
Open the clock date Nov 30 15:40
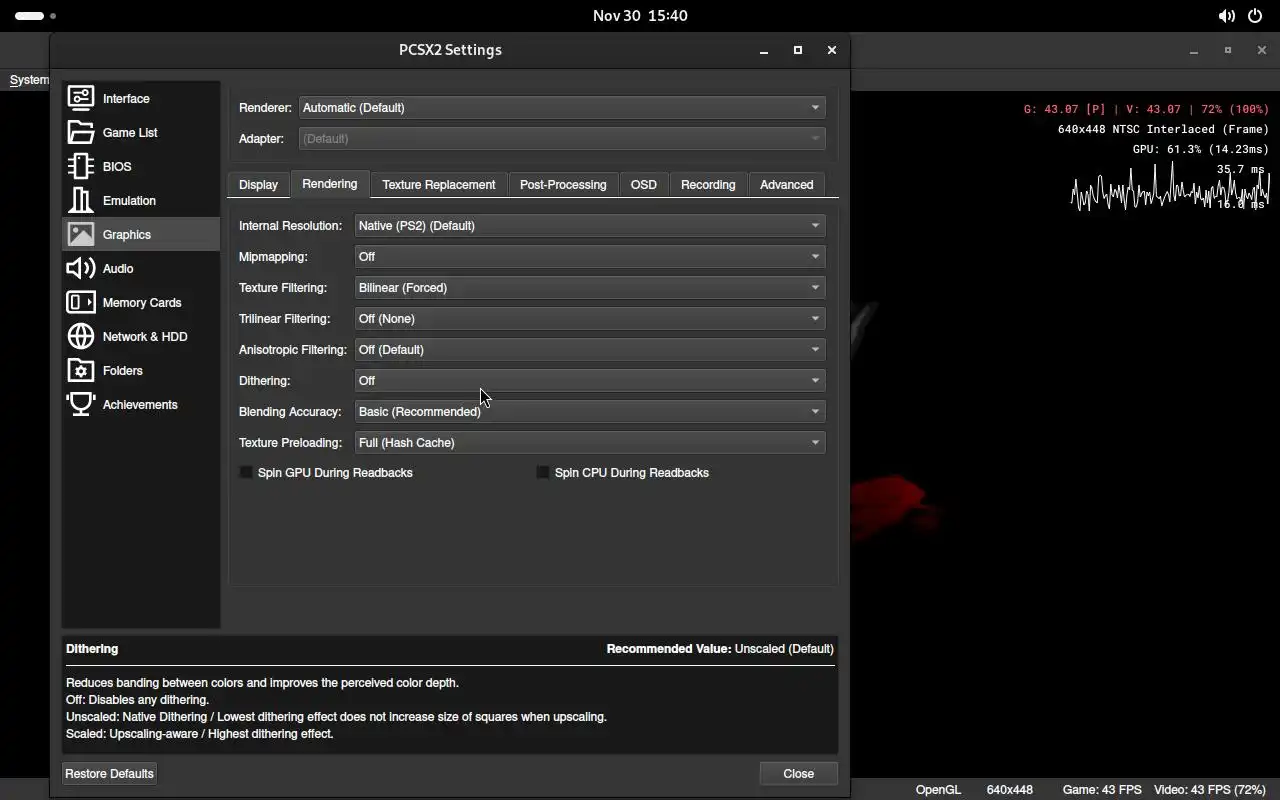point(640,16)
